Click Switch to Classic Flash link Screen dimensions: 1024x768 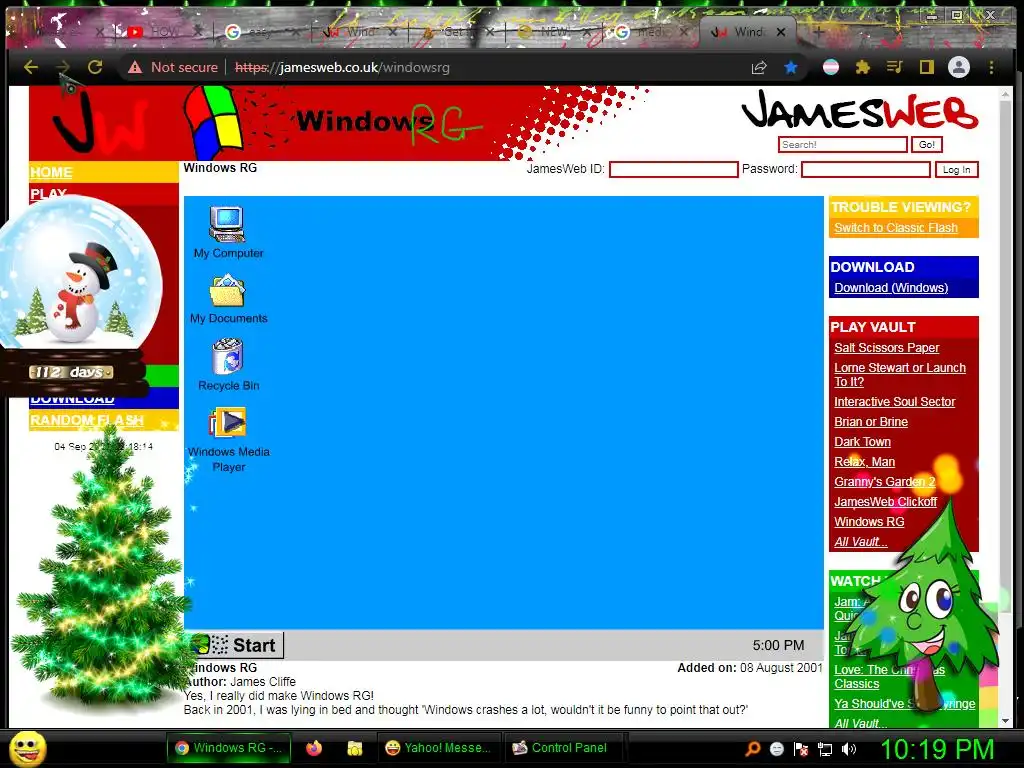(x=895, y=228)
